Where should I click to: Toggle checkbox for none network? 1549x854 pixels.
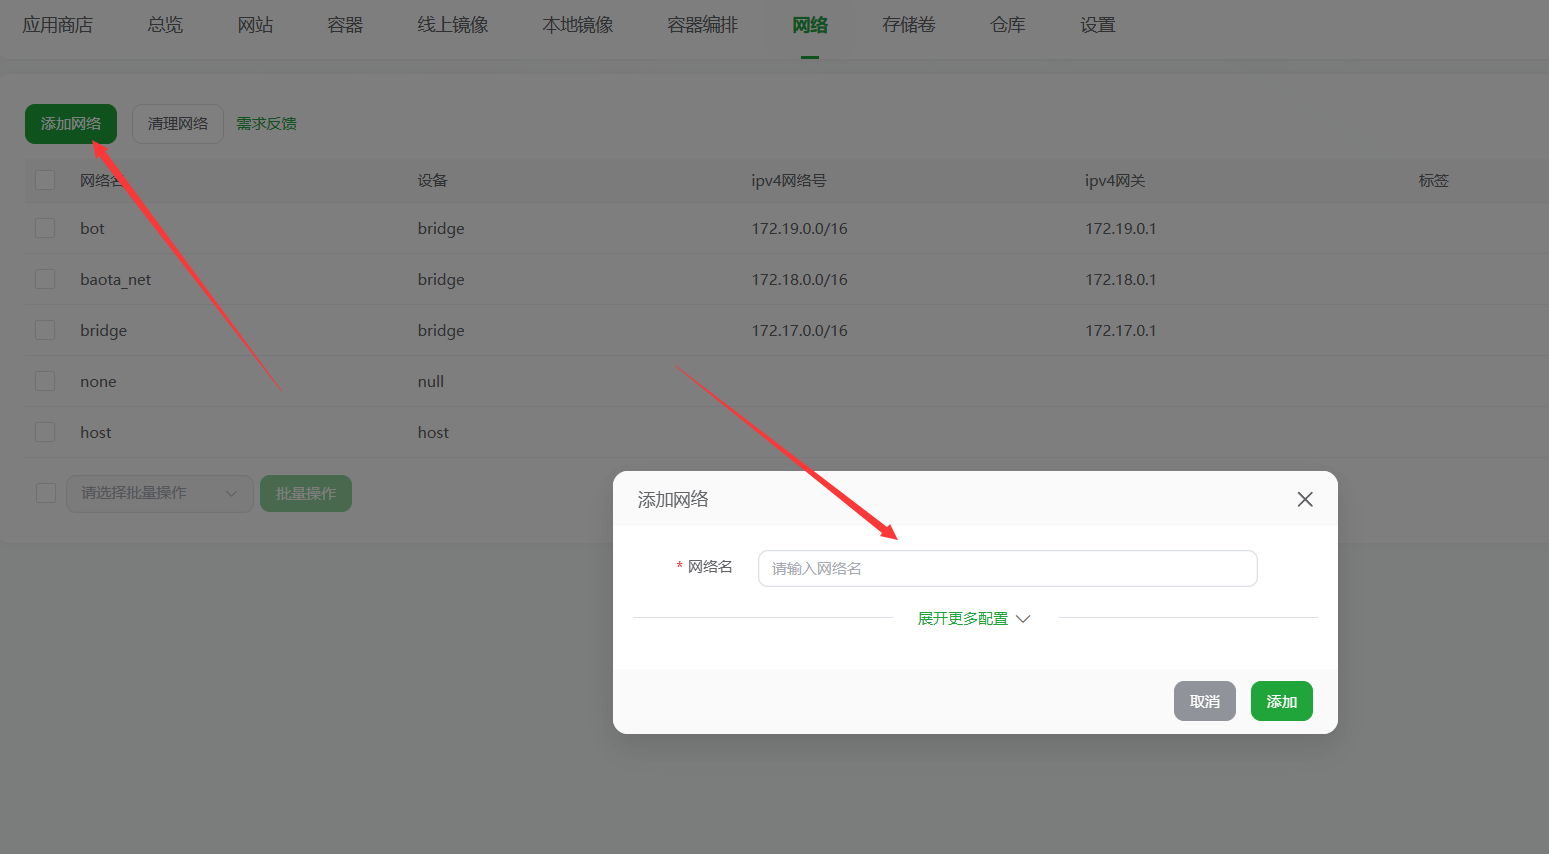coord(45,381)
